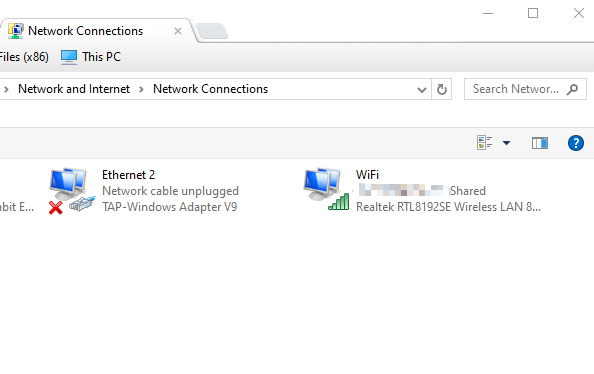Screen dimensions: 594x374
Task: Click the Network Connections breadcrumb segment
Action: [210, 89]
